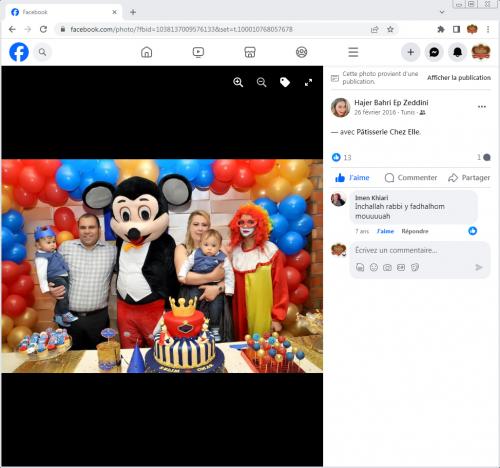Zoom in on the photo

(x=238, y=82)
